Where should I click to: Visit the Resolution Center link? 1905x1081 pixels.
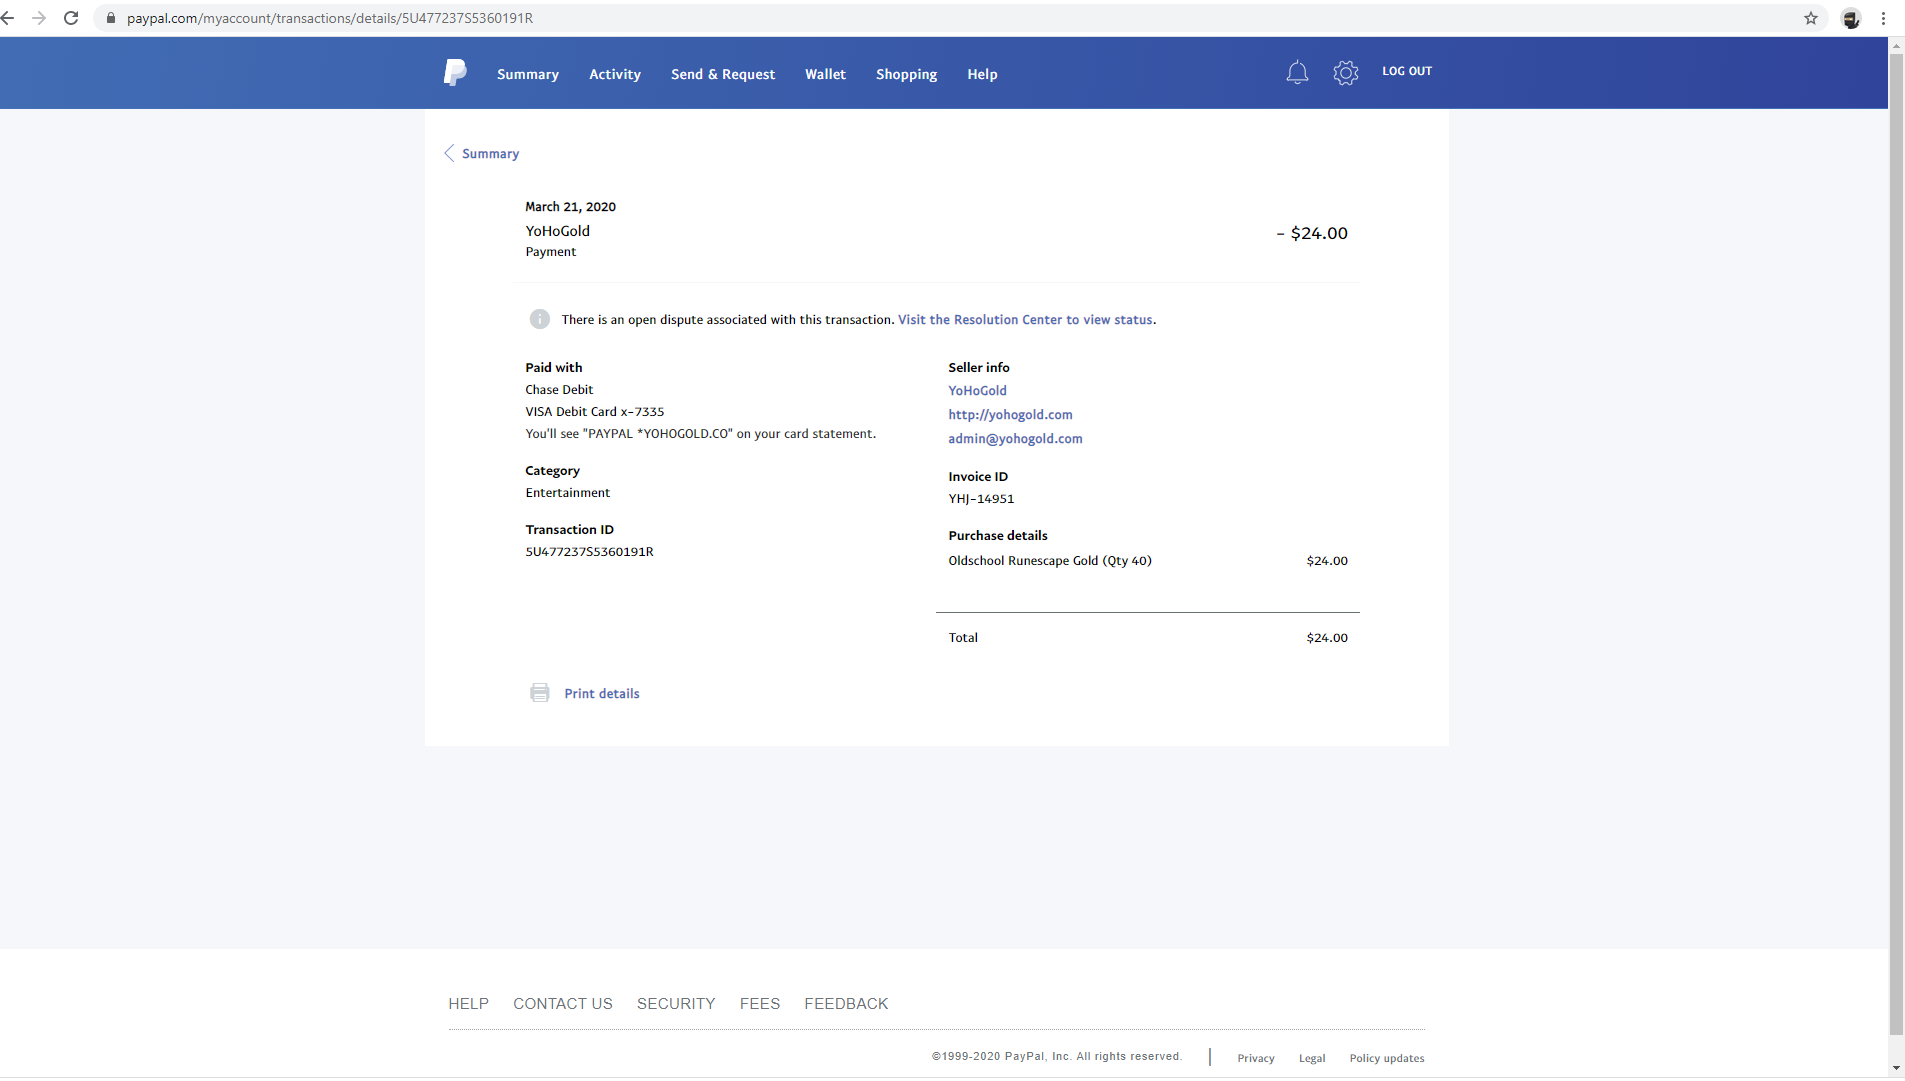coord(1025,319)
